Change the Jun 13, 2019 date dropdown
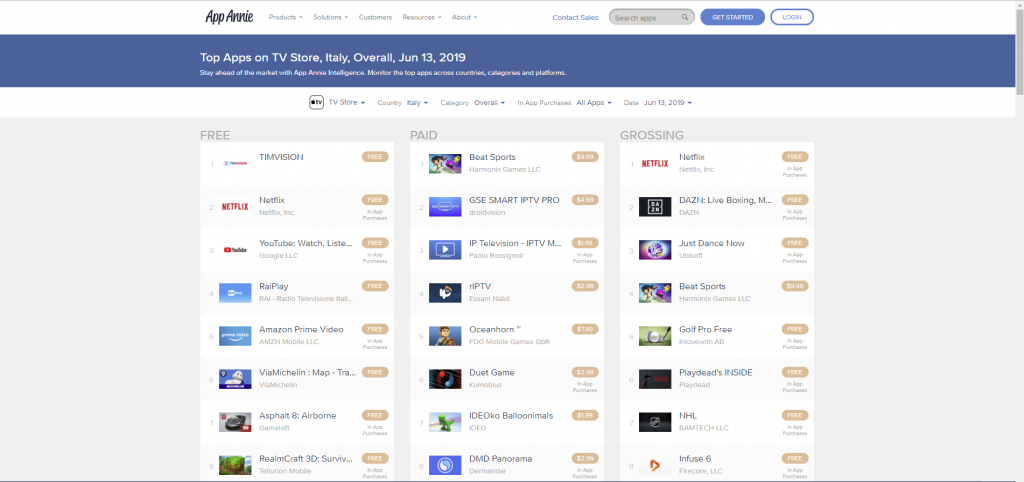Image resolution: width=1024 pixels, height=482 pixels. click(667, 103)
